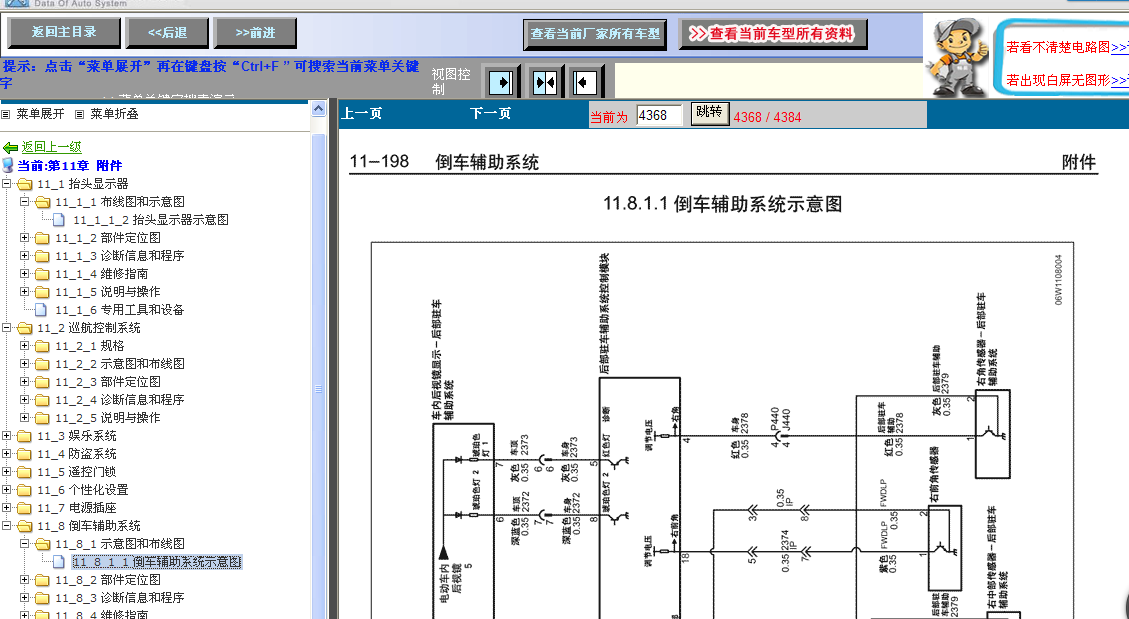
Task: Click folder icon of 11_3 娱乐系统
Action: (x=25, y=436)
